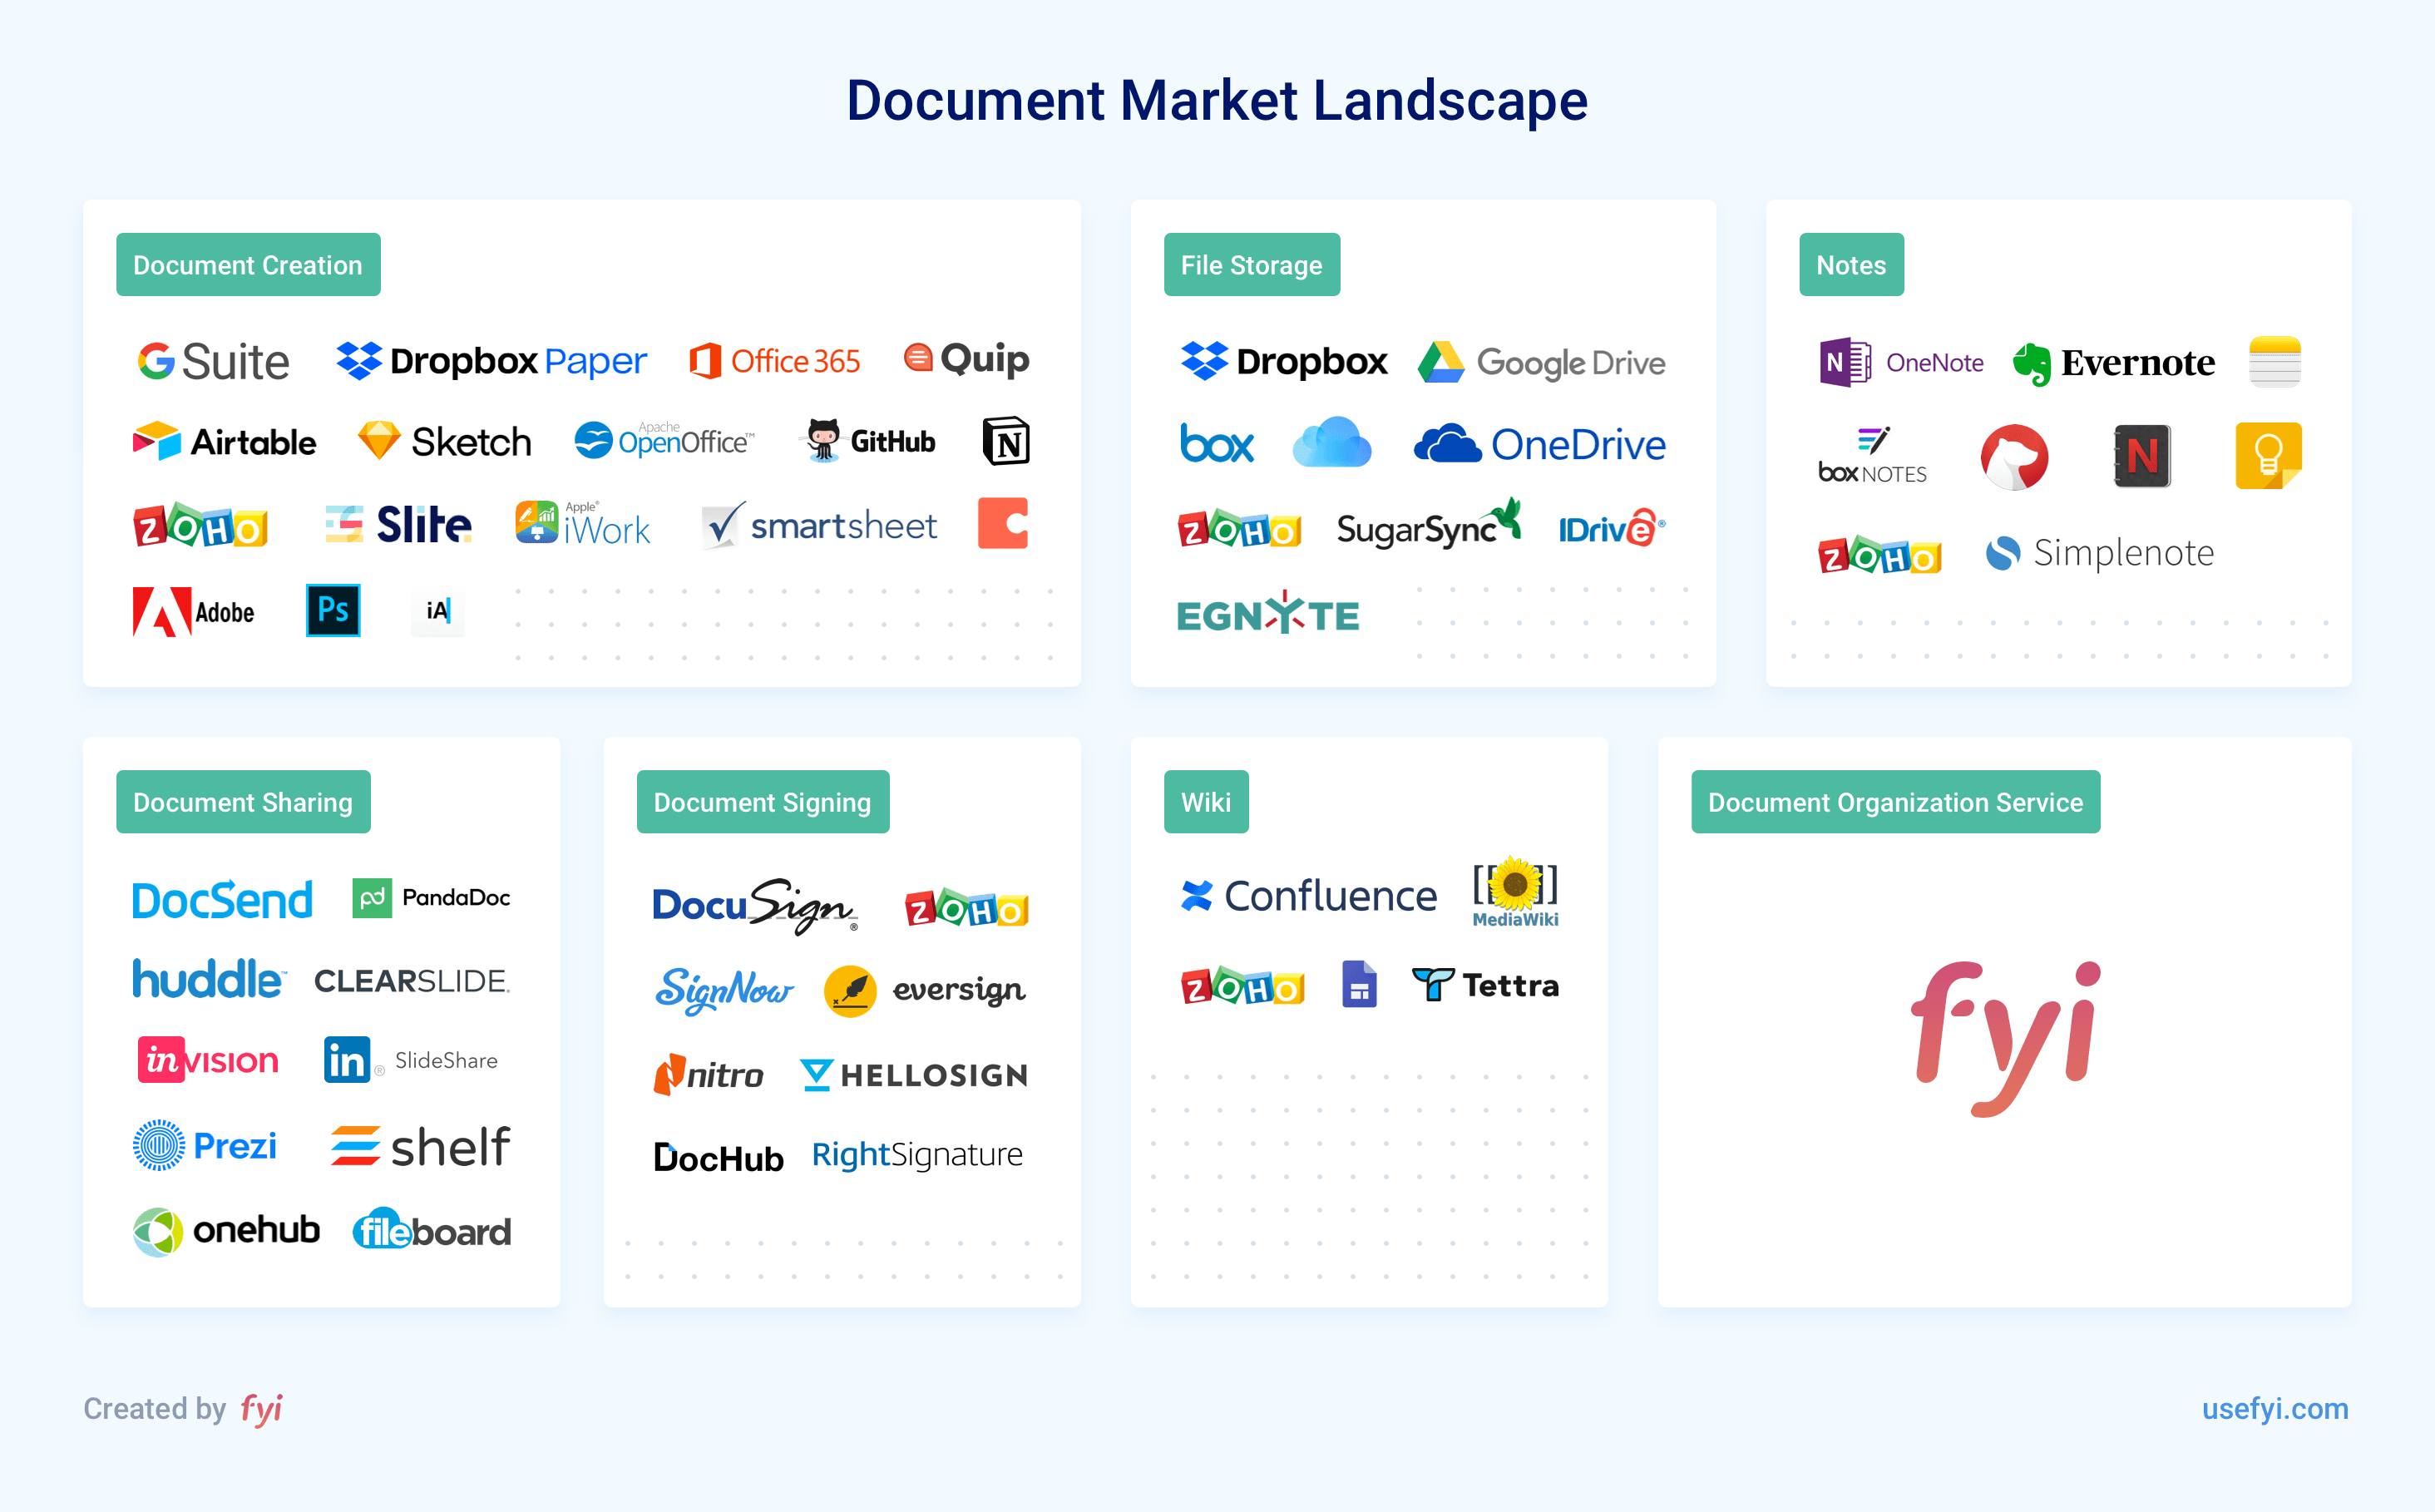Screen dimensions: 2435x1512
Task: Click the Photoshop icon in Document Creation
Action: pos(334,613)
